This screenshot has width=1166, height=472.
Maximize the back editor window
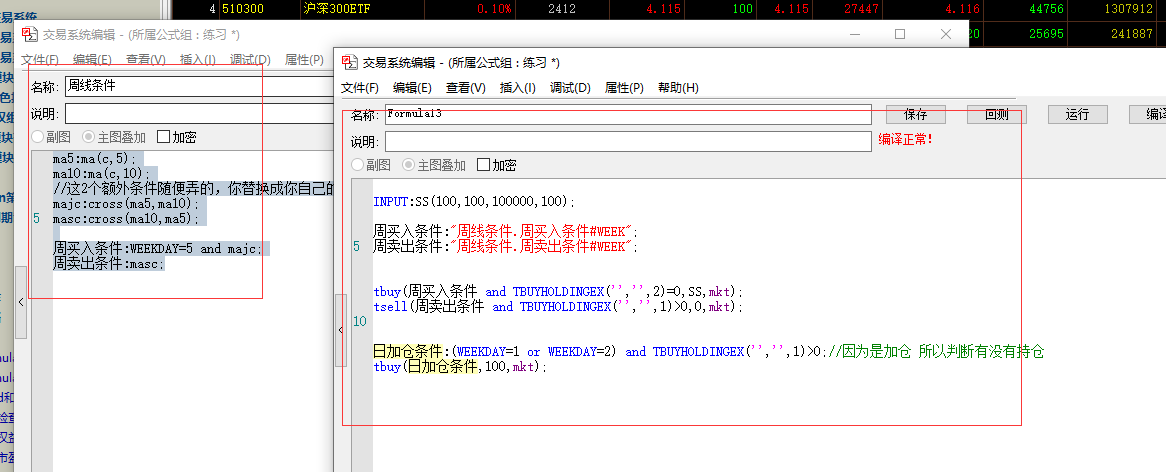900,33
